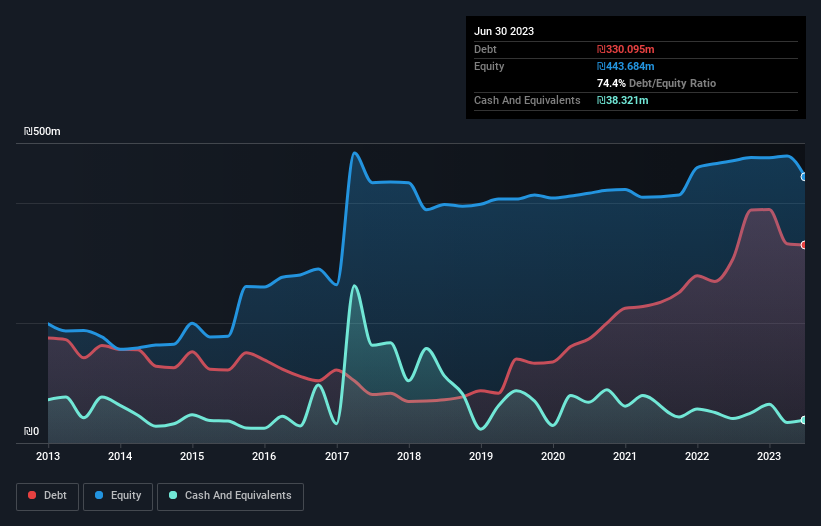
Task: Click the ₪443.684m equity value
Action: [626, 66]
